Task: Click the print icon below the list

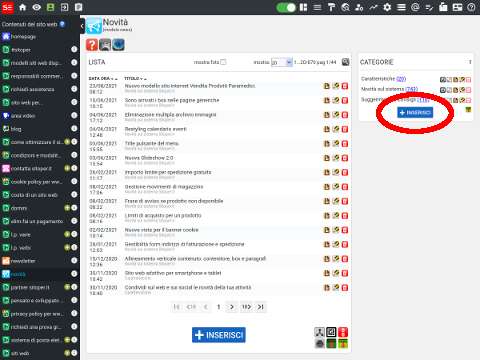Action: pyautogui.click(x=320, y=343)
